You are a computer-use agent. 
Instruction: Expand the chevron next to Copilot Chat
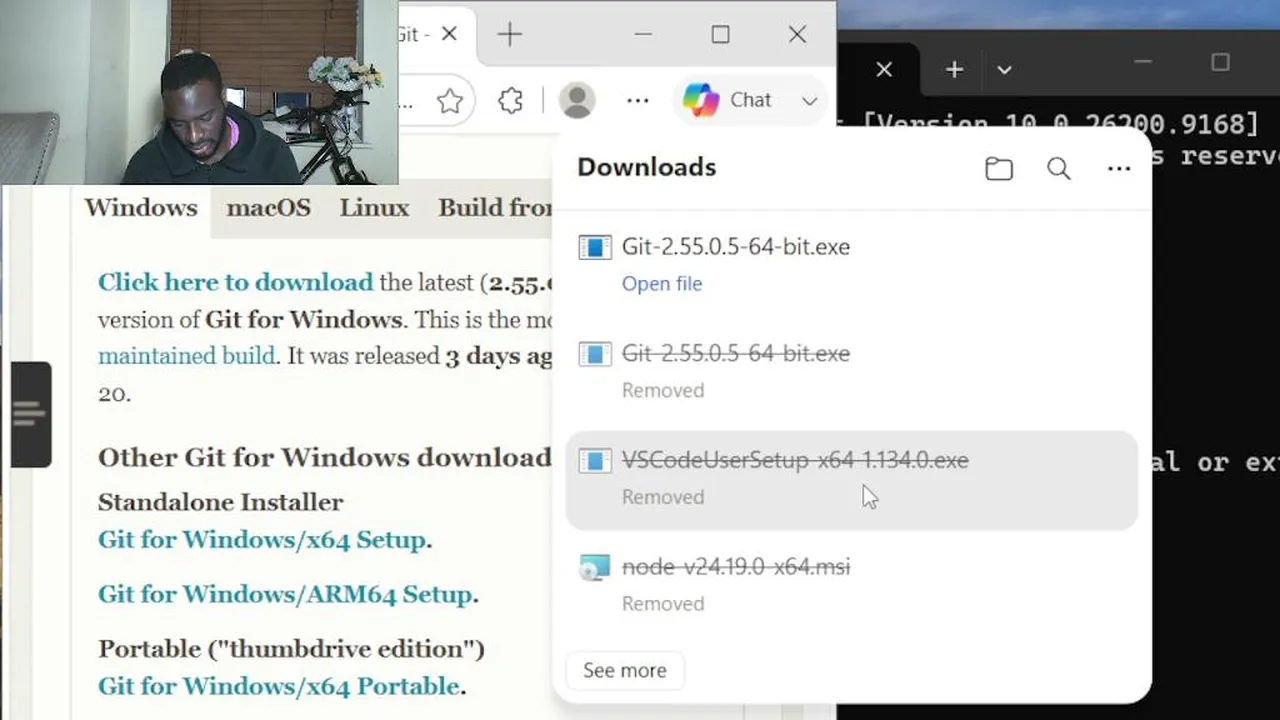point(809,101)
